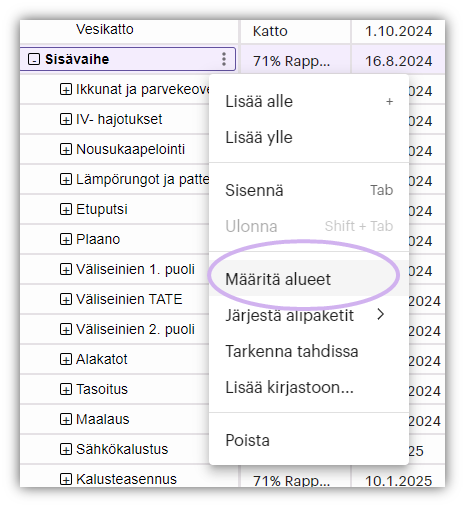This screenshot has height=507, width=465.
Task: Select Lisää kirjastoon... from the menu
Action: 309,387
